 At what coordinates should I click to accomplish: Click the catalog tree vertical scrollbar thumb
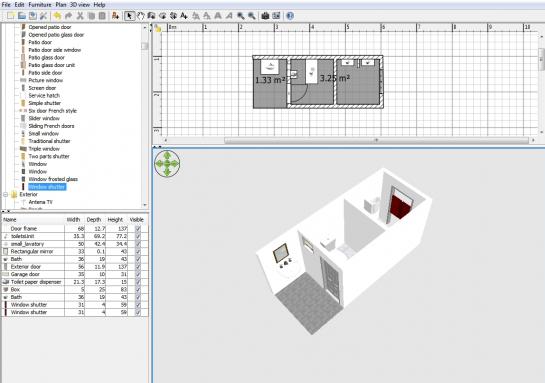pos(145,46)
